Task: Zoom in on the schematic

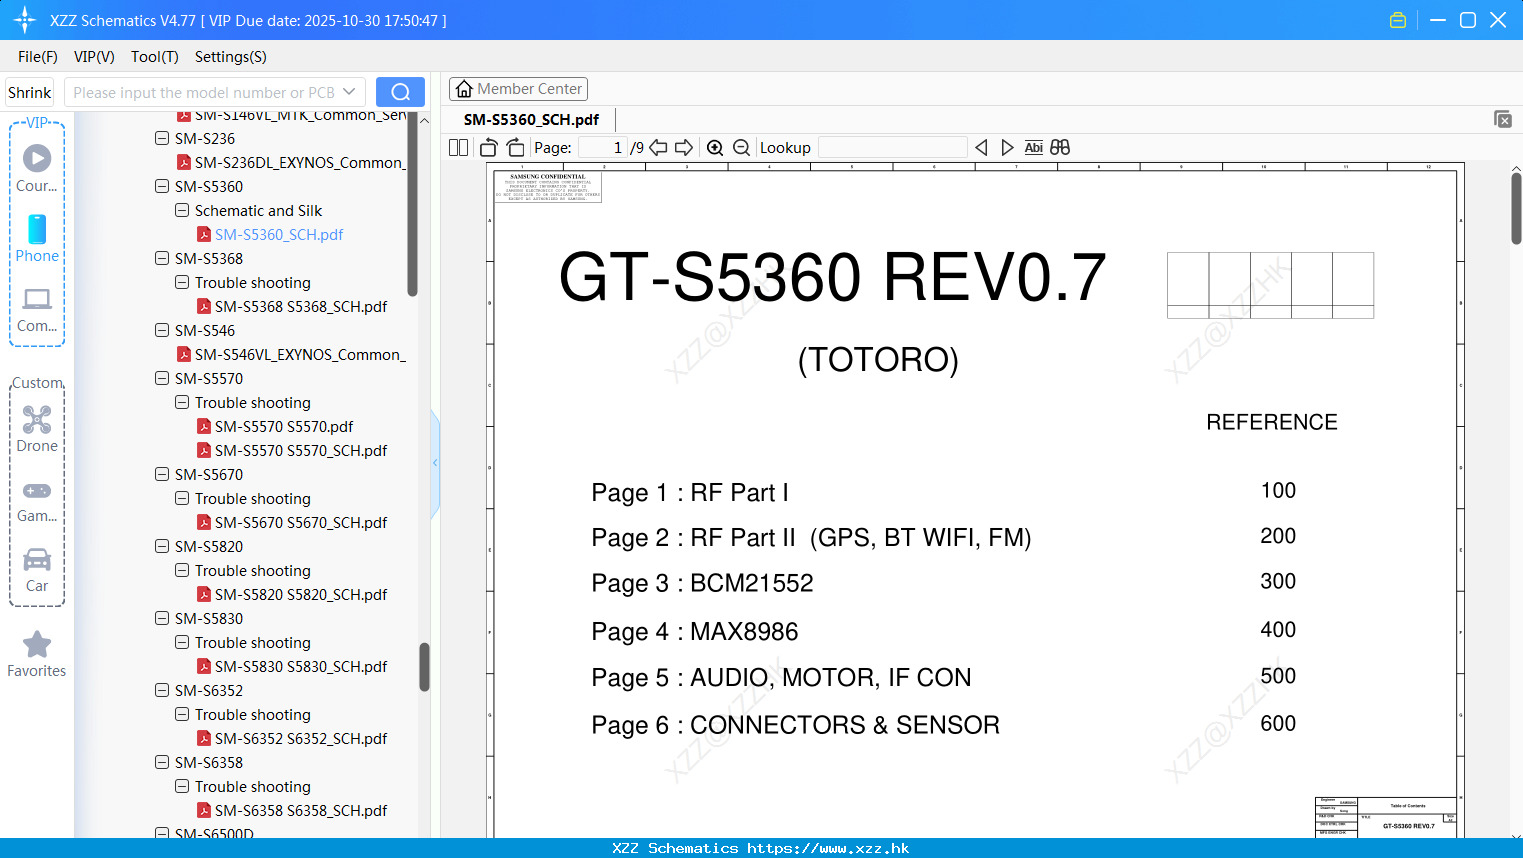Action: (715, 147)
